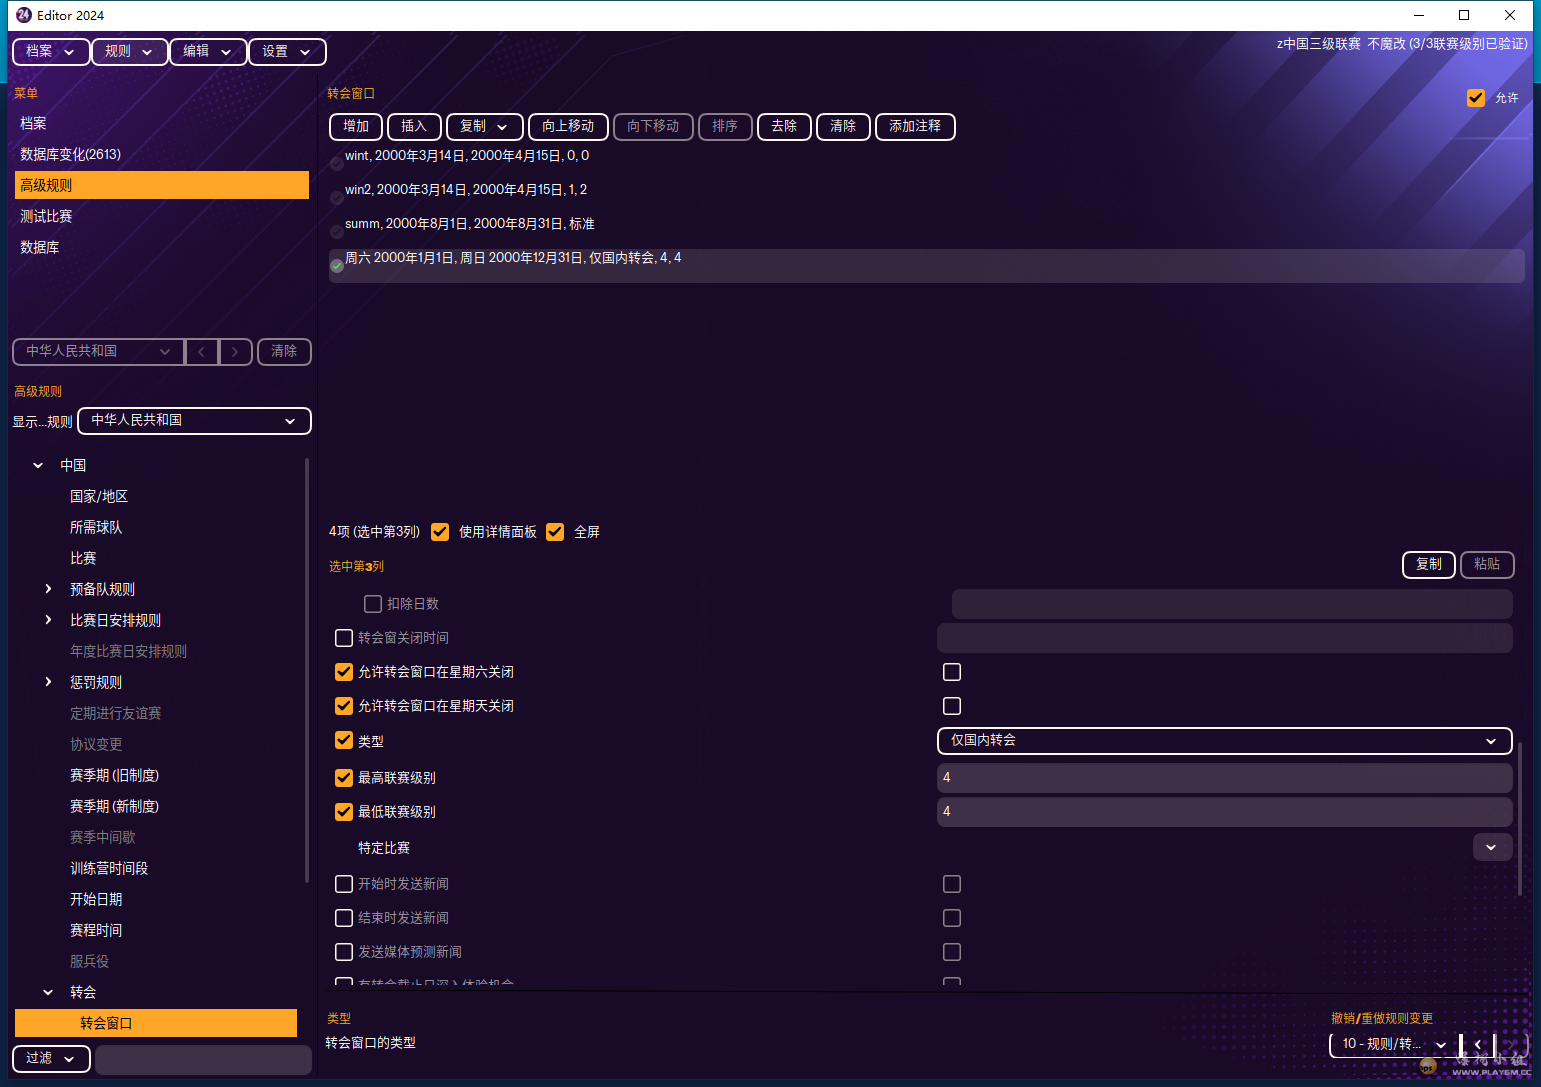Expand the 预备队规则 tree node
Viewport: 1541px width, 1087px height.
point(48,589)
